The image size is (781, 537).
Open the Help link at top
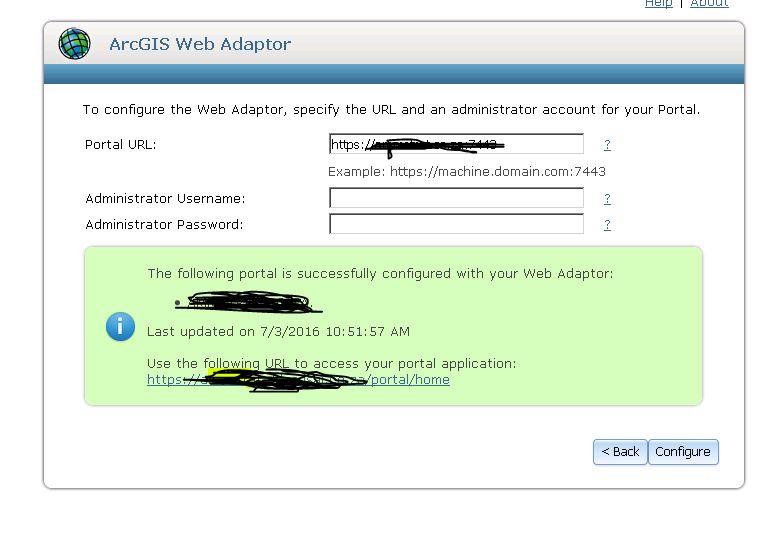[658, 4]
